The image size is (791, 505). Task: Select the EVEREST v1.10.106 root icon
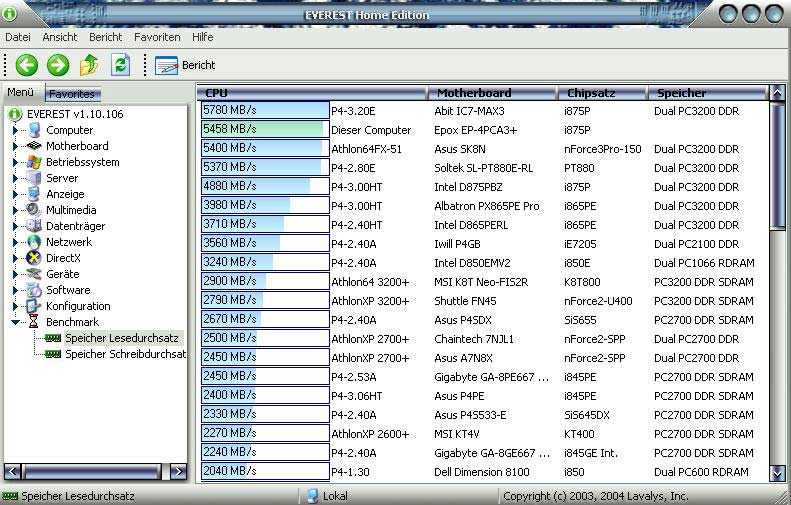(15, 114)
